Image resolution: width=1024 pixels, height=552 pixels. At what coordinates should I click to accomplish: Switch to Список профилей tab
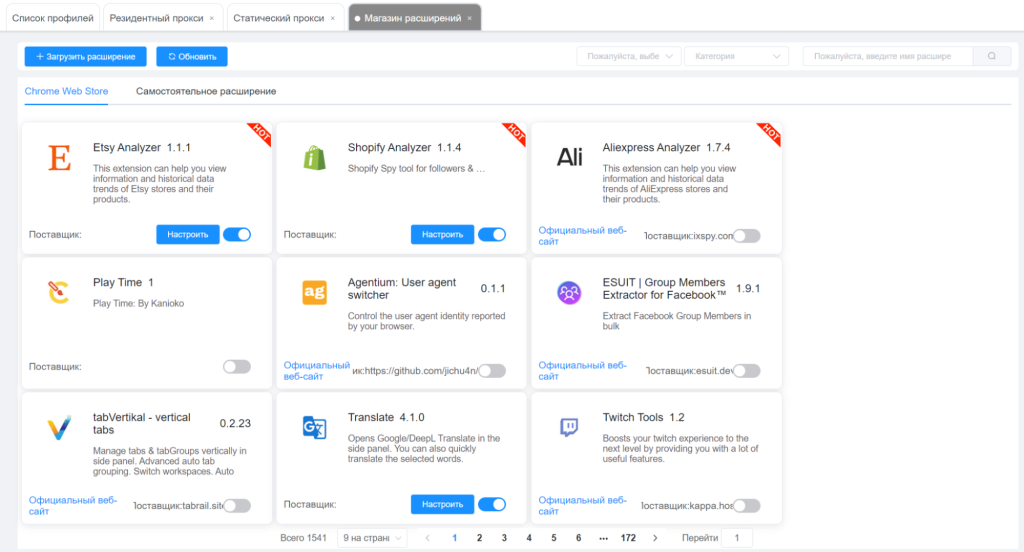tap(52, 18)
